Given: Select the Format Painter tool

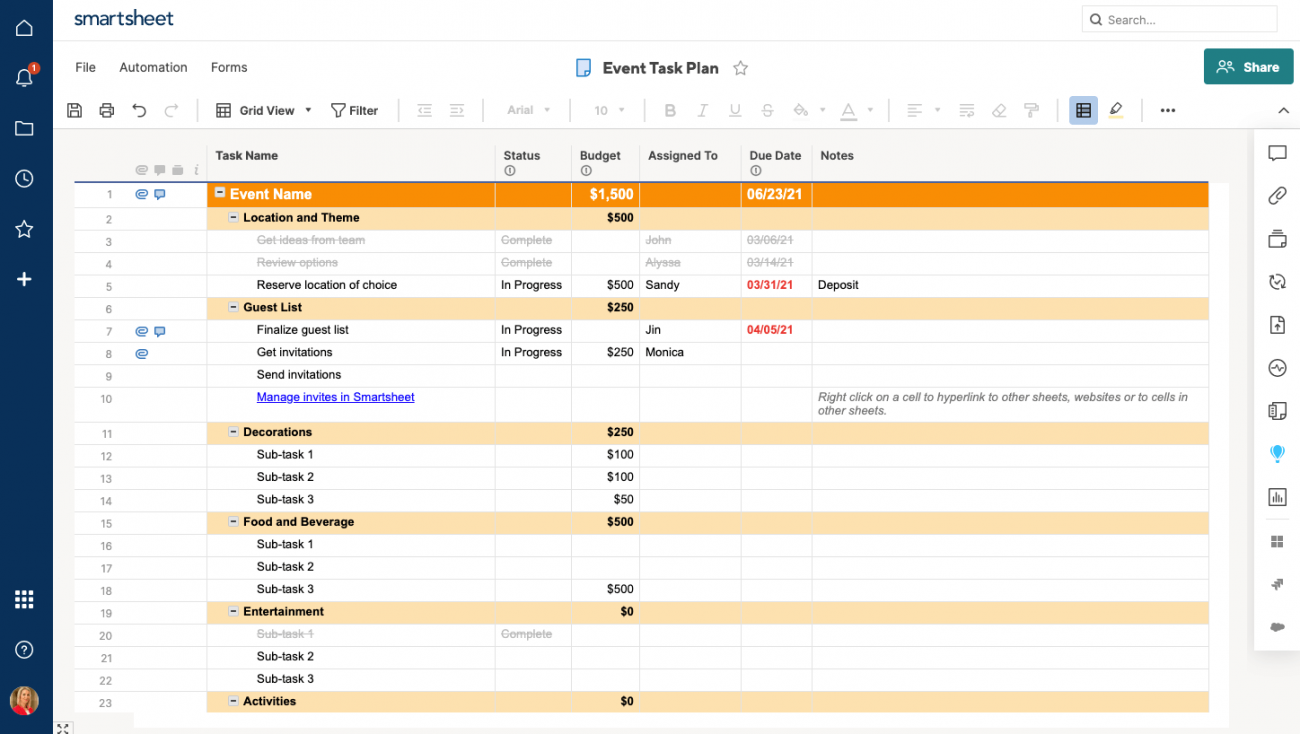Looking at the screenshot, I should coord(1031,110).
